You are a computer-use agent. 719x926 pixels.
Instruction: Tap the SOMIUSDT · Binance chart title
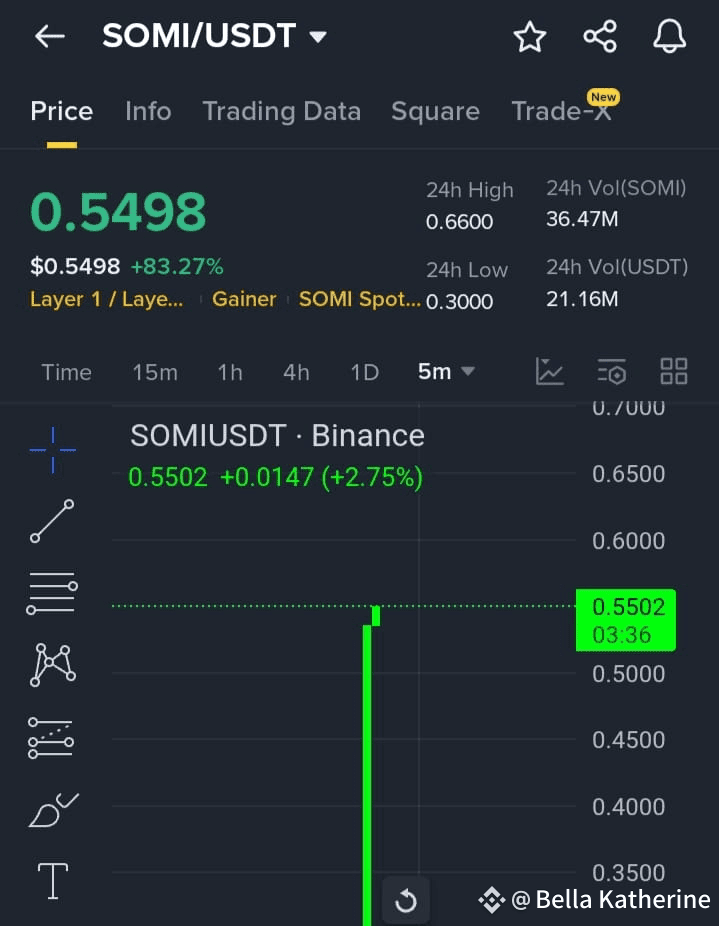pyautogui.click(x=277, y=436)
